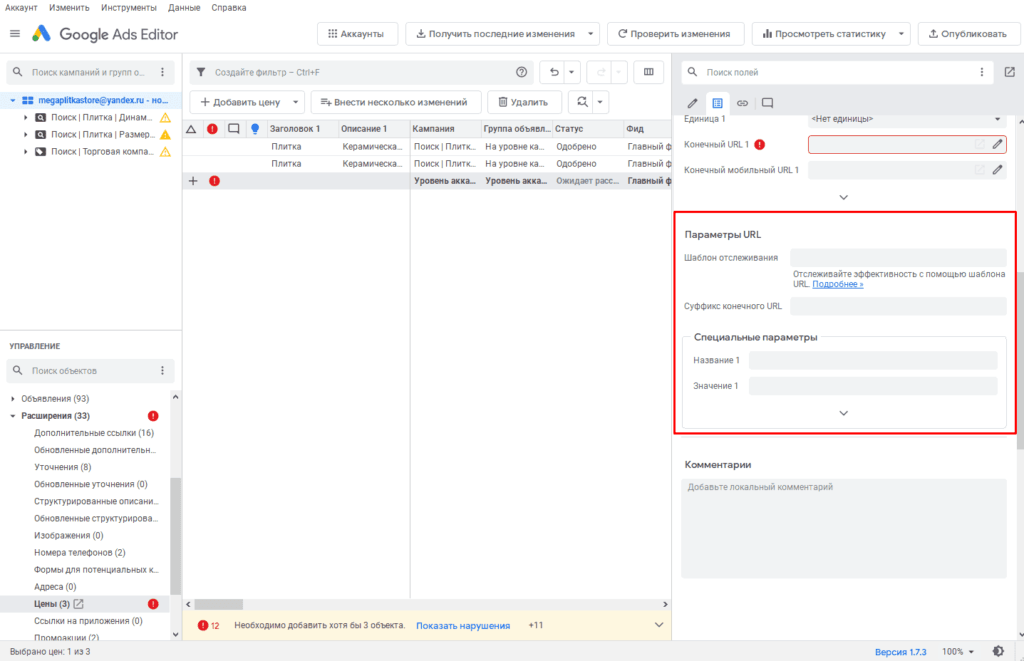
Task: Click the Суффикс конечного URL field
Action: pyautogui.click(x=898, y=306)
